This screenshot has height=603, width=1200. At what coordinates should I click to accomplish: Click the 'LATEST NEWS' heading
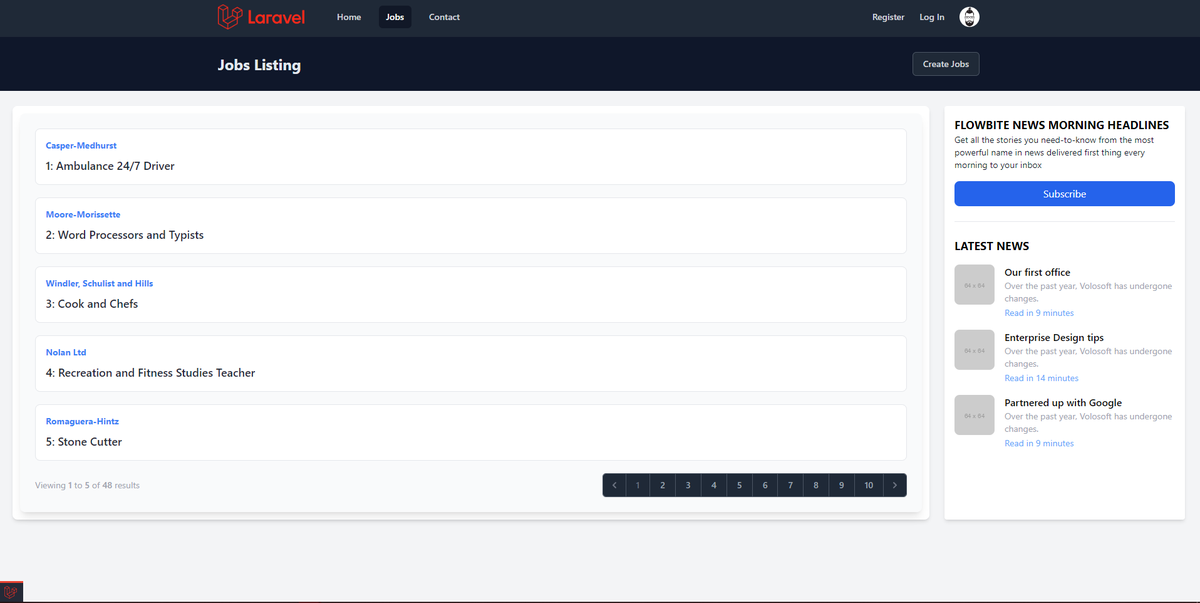[992, 246]
